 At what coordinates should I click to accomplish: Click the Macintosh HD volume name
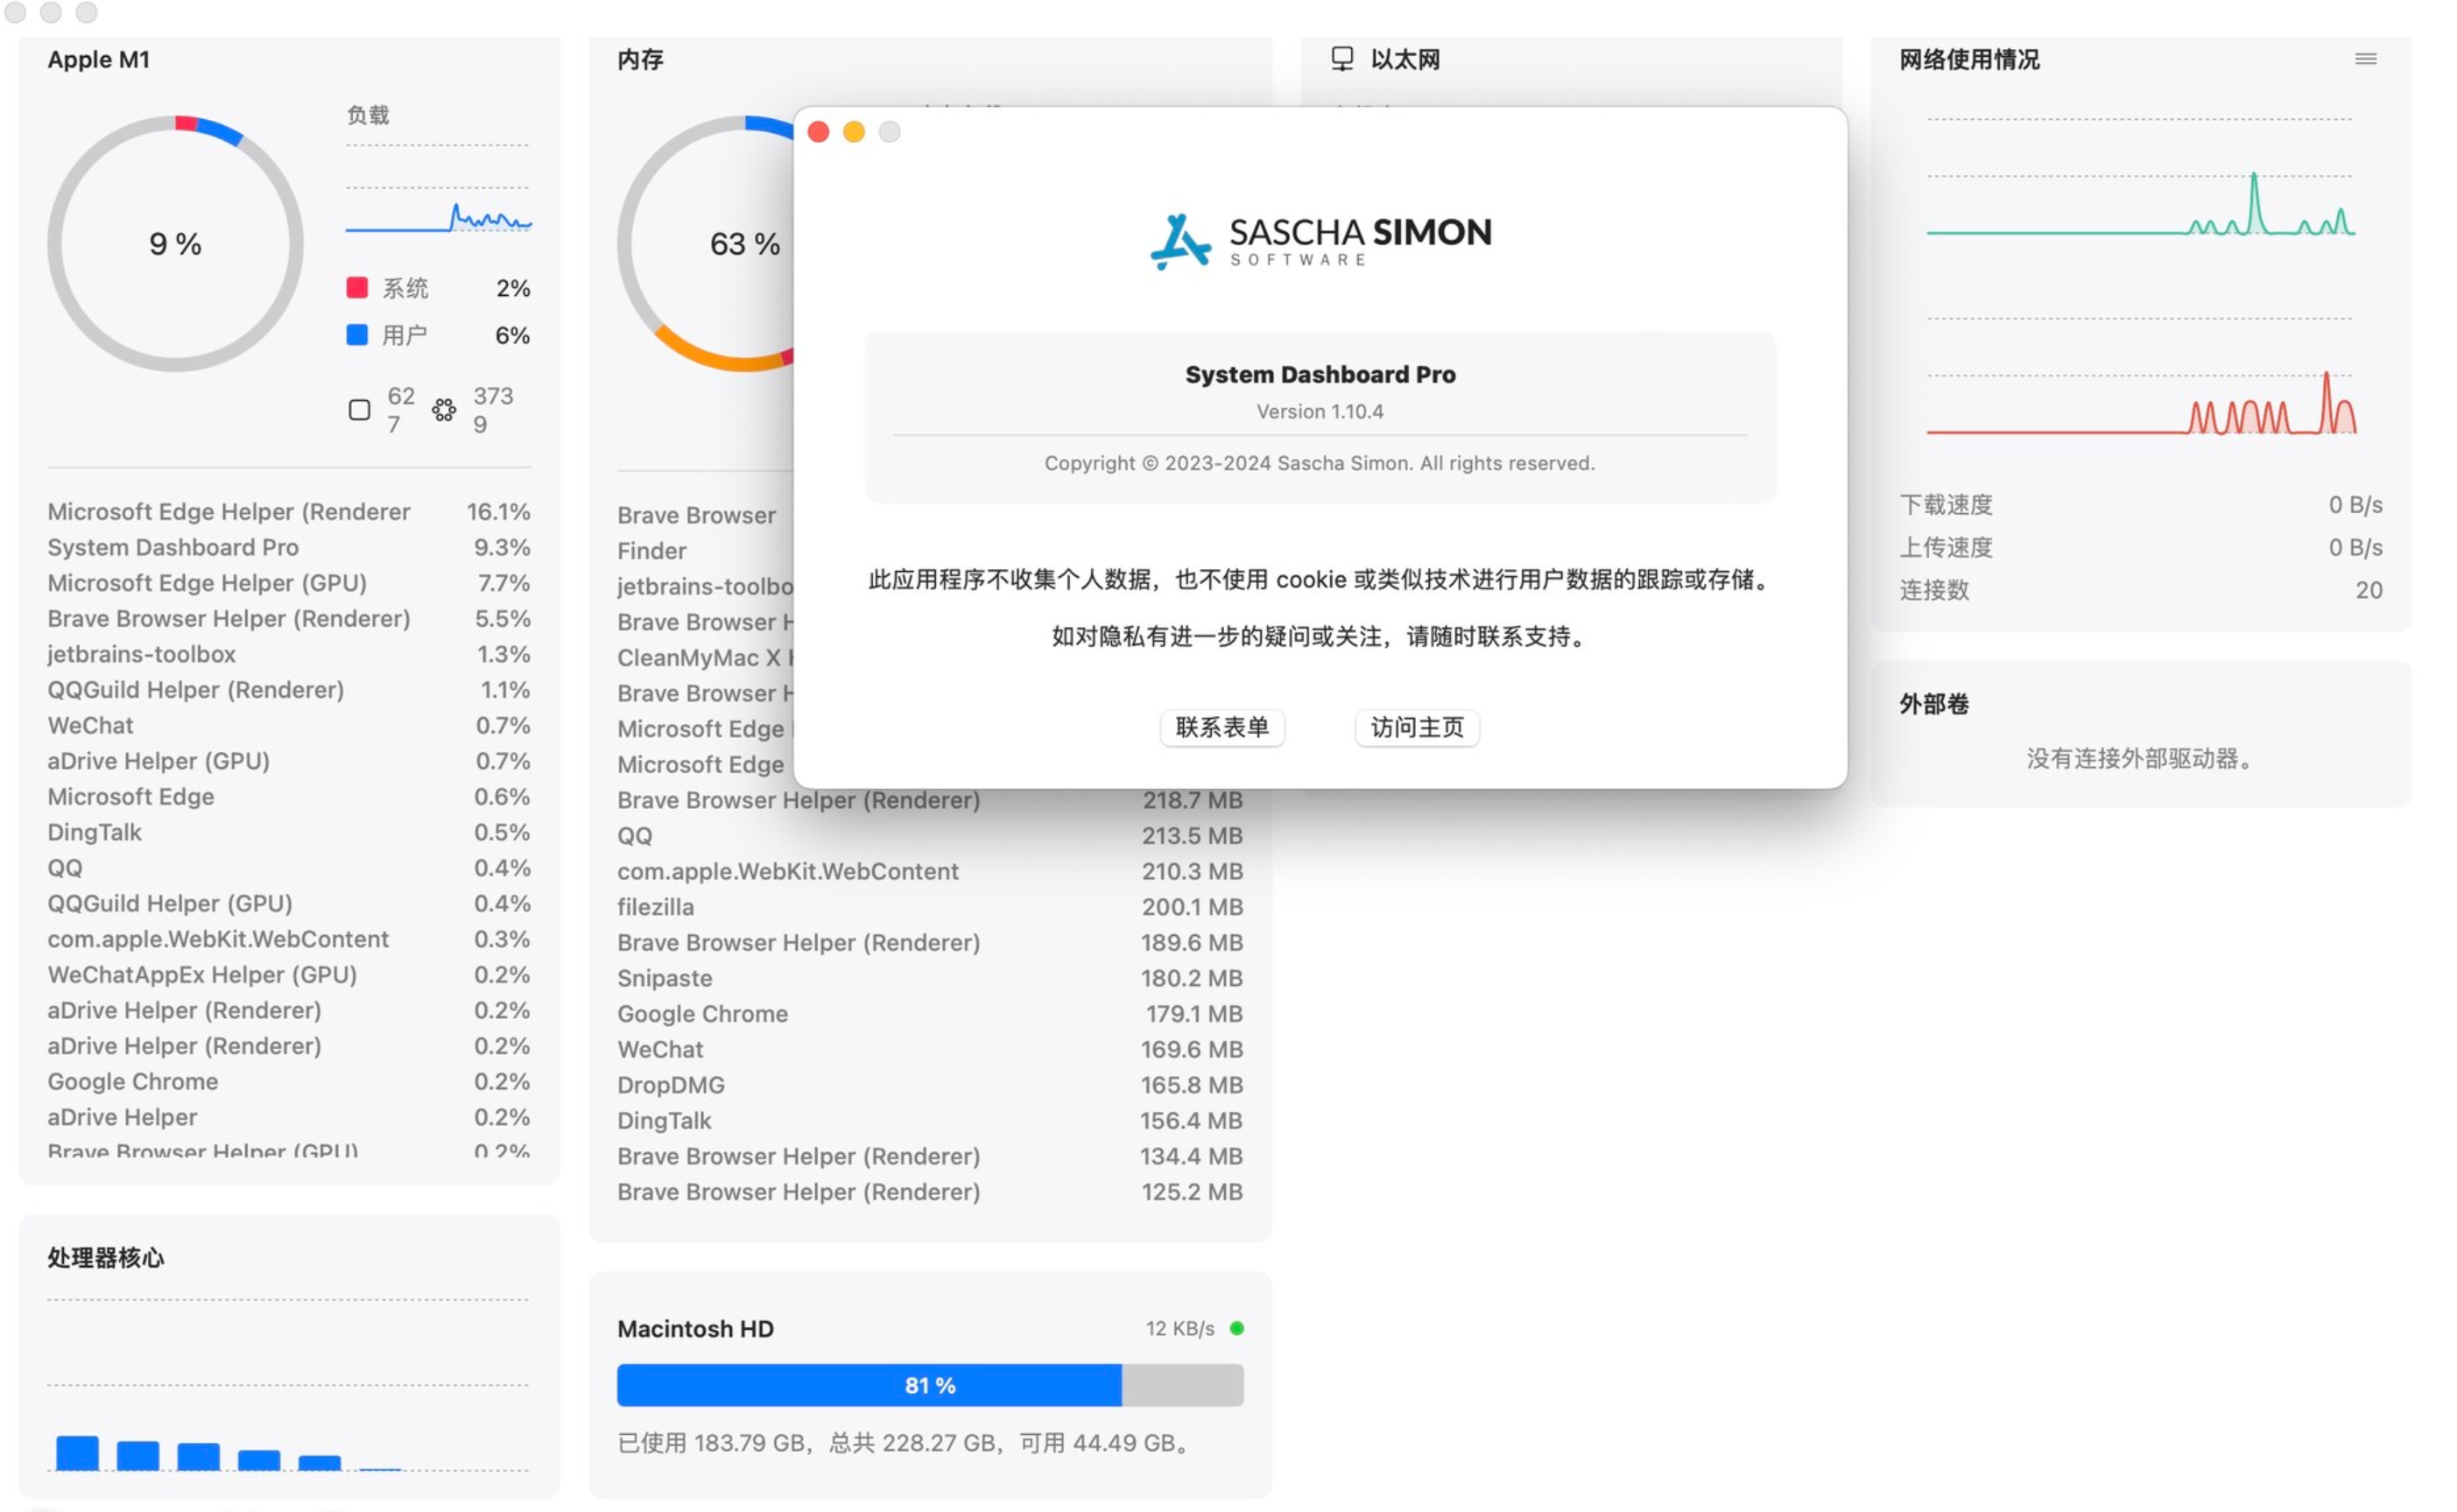pos(695,1329)
